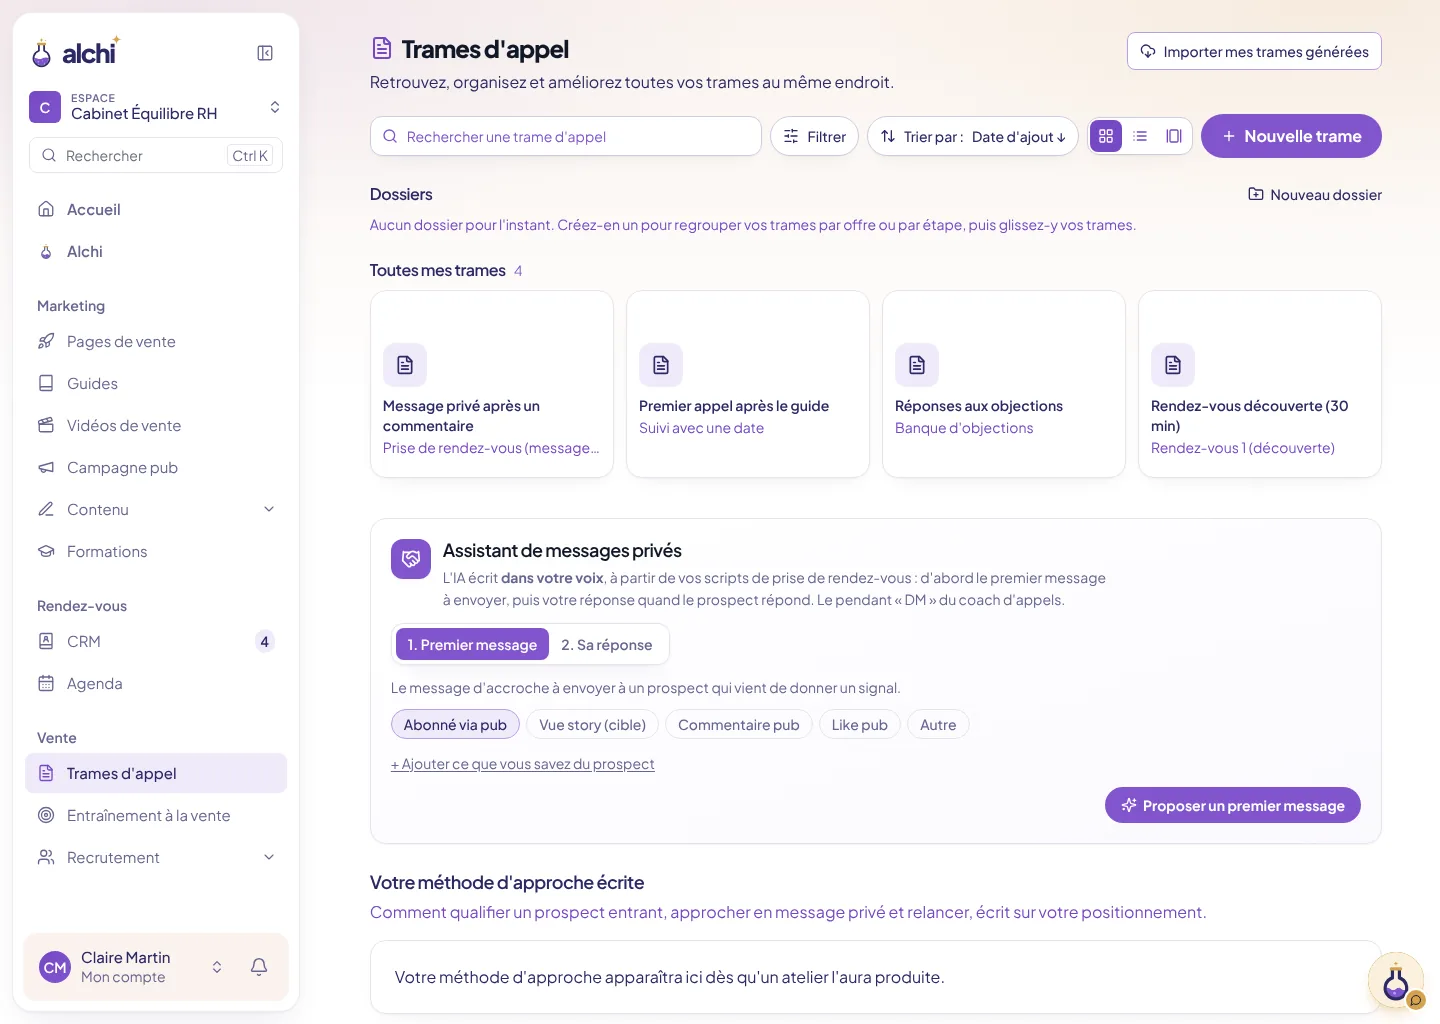Image resolution: width=1440 pixels, height=1024 pixels.
Task: Select Commentaire pub chip
Action: (x=739, y=724)
